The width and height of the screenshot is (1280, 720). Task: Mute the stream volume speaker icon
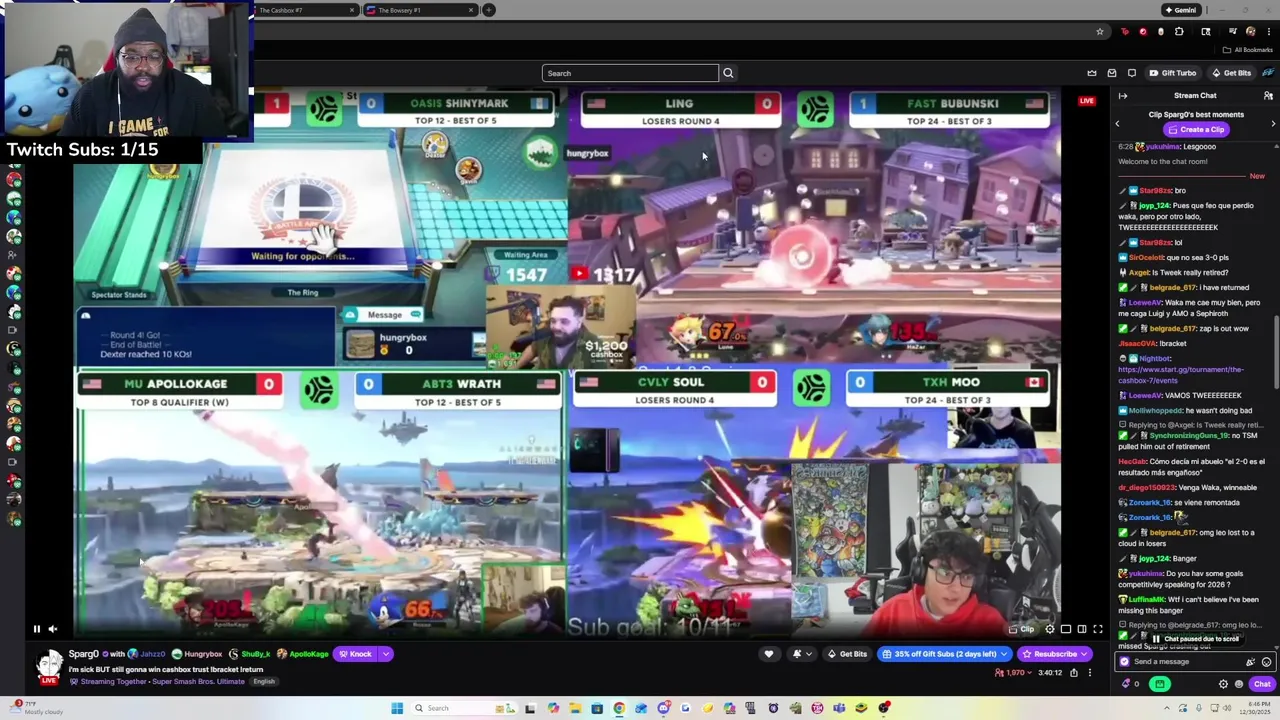[x=53, y=629]
